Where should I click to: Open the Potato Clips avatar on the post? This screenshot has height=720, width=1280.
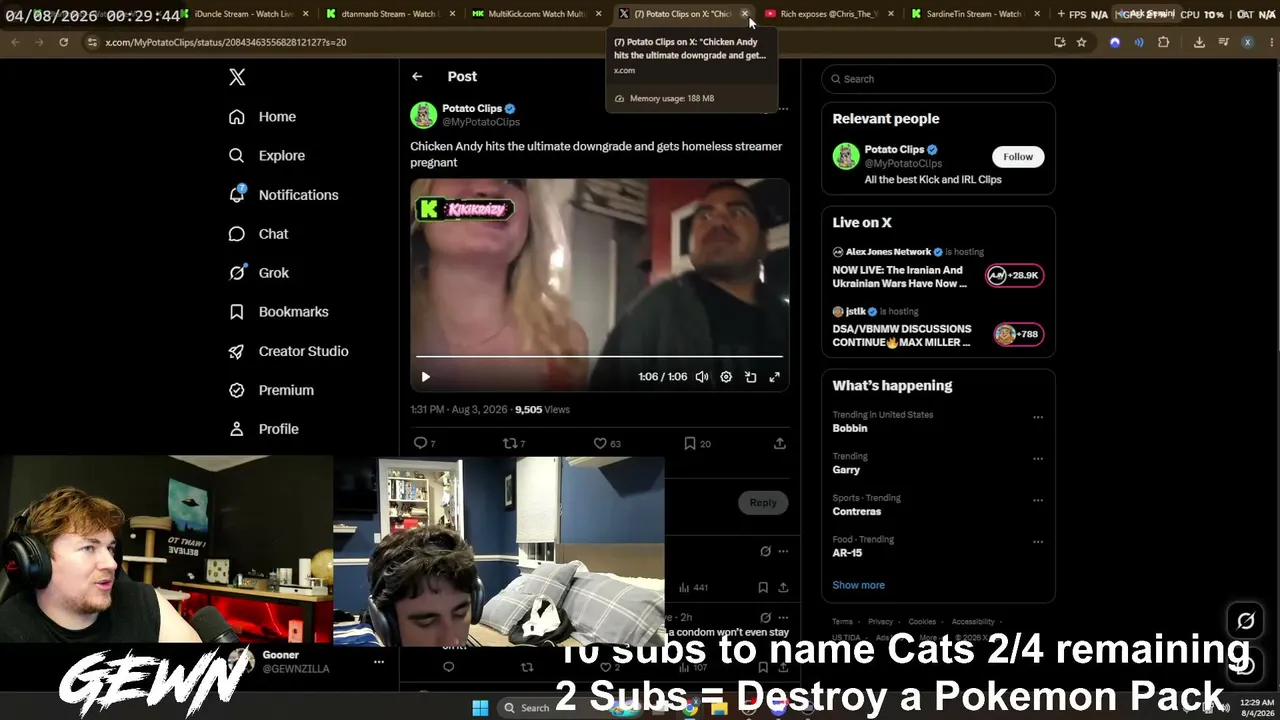423,115
